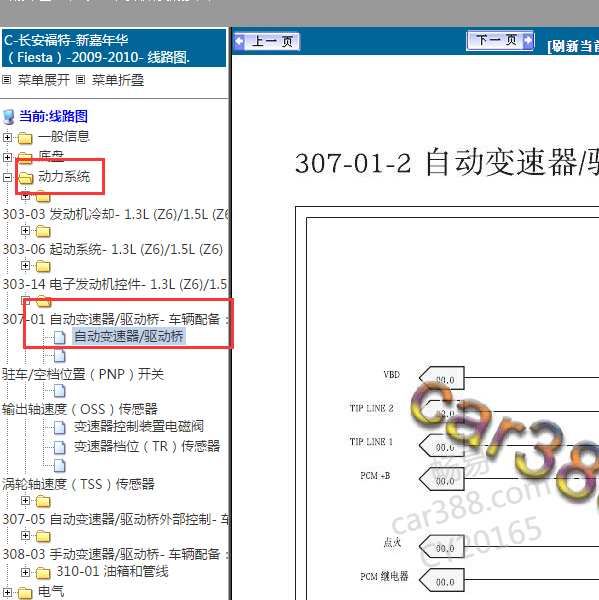This screenshot has height=600, width=599.
Task: Open 307-05 自动变速器/驱动桥外部控制 entry
Action: pos(116,519)
